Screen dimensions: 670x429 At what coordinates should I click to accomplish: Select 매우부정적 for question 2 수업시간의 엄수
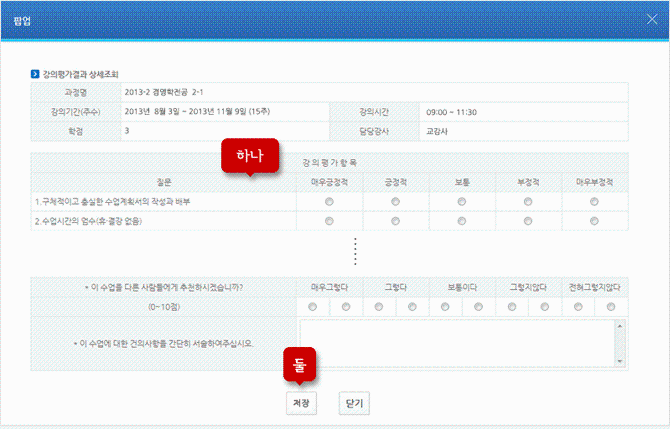pos(595,220)
